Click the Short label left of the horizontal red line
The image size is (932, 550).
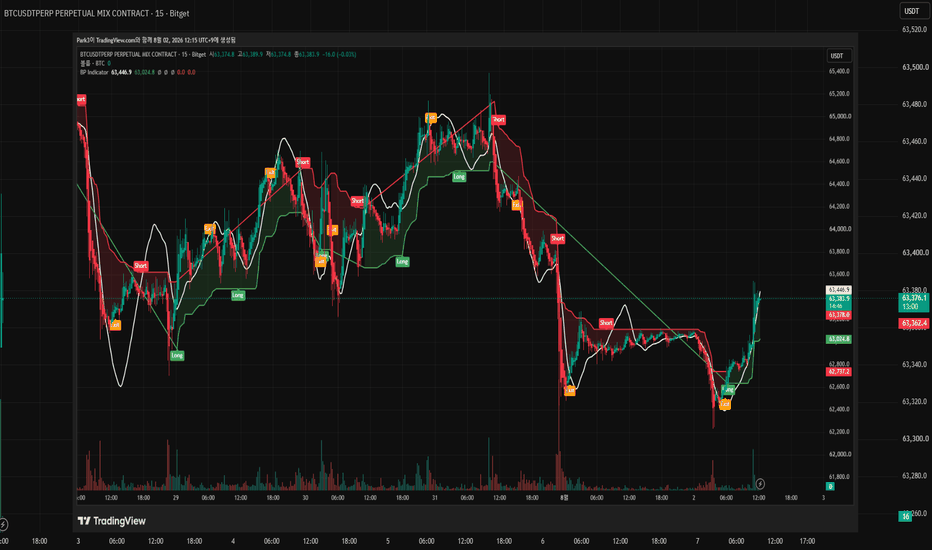click(x=606, y=323)
